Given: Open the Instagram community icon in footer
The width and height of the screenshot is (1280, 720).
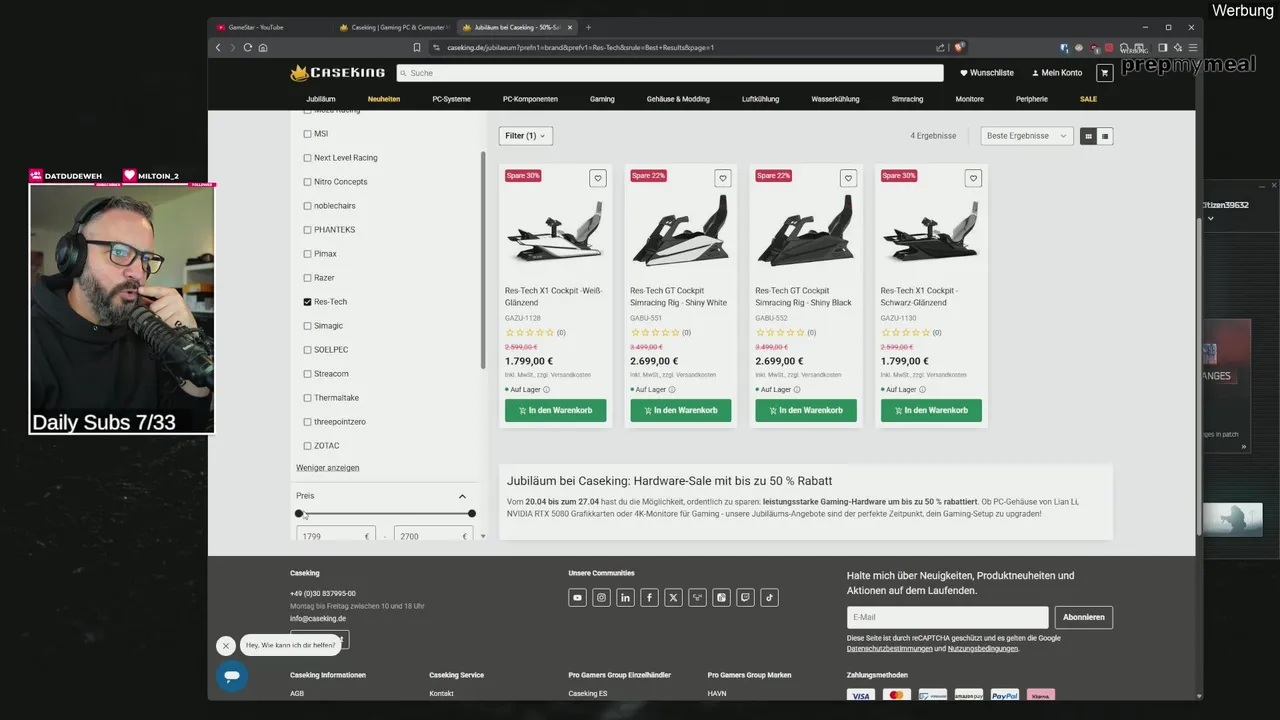Looking at the screenshot, I should pyautogui.click(x=601, y=598).
